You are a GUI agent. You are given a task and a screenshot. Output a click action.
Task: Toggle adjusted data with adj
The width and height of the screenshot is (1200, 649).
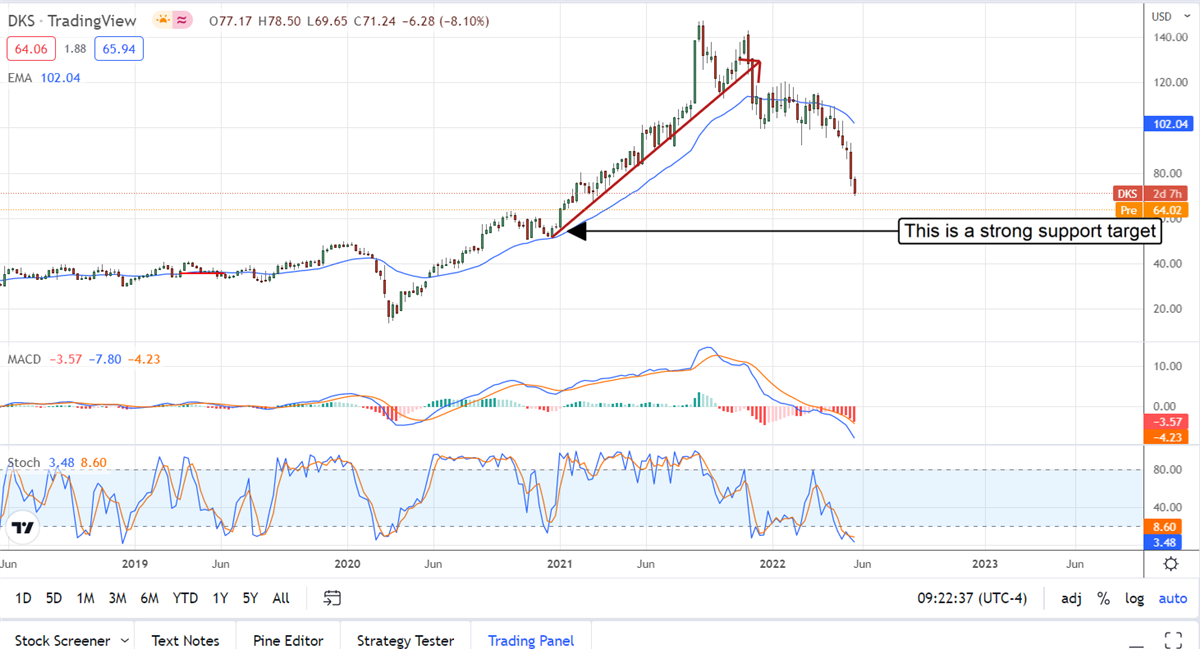point(1071,598)
